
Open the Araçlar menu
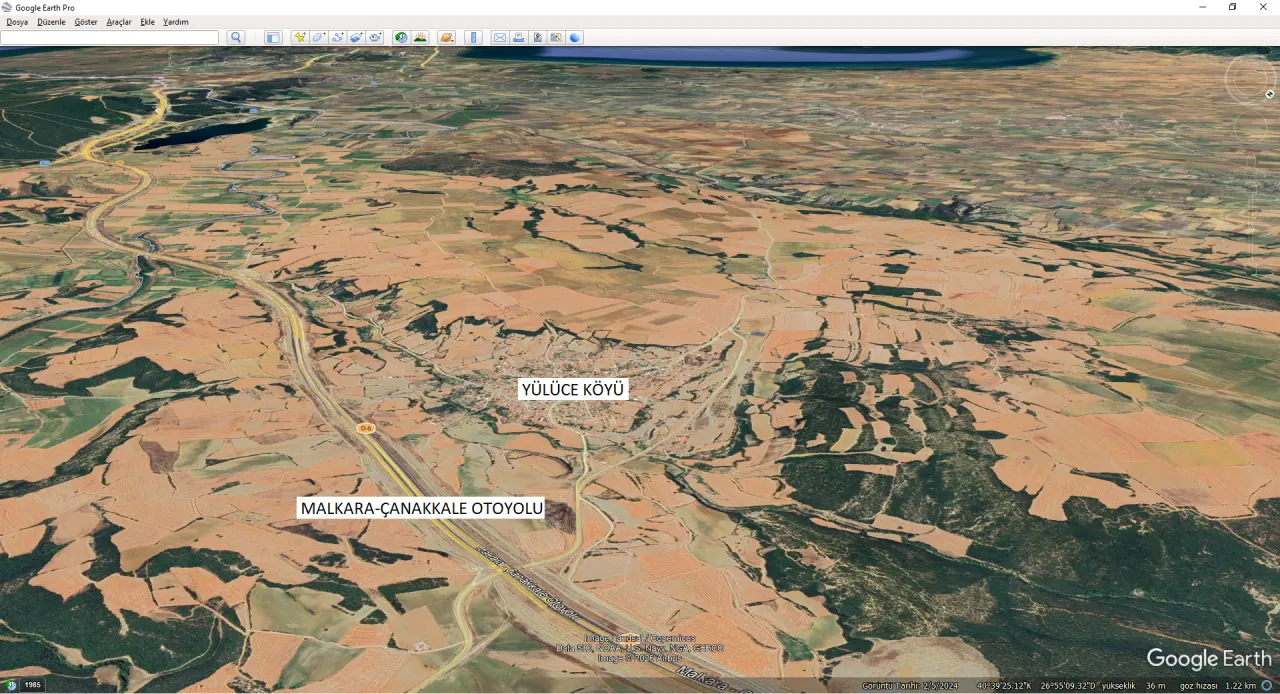[x=119, y=22]
